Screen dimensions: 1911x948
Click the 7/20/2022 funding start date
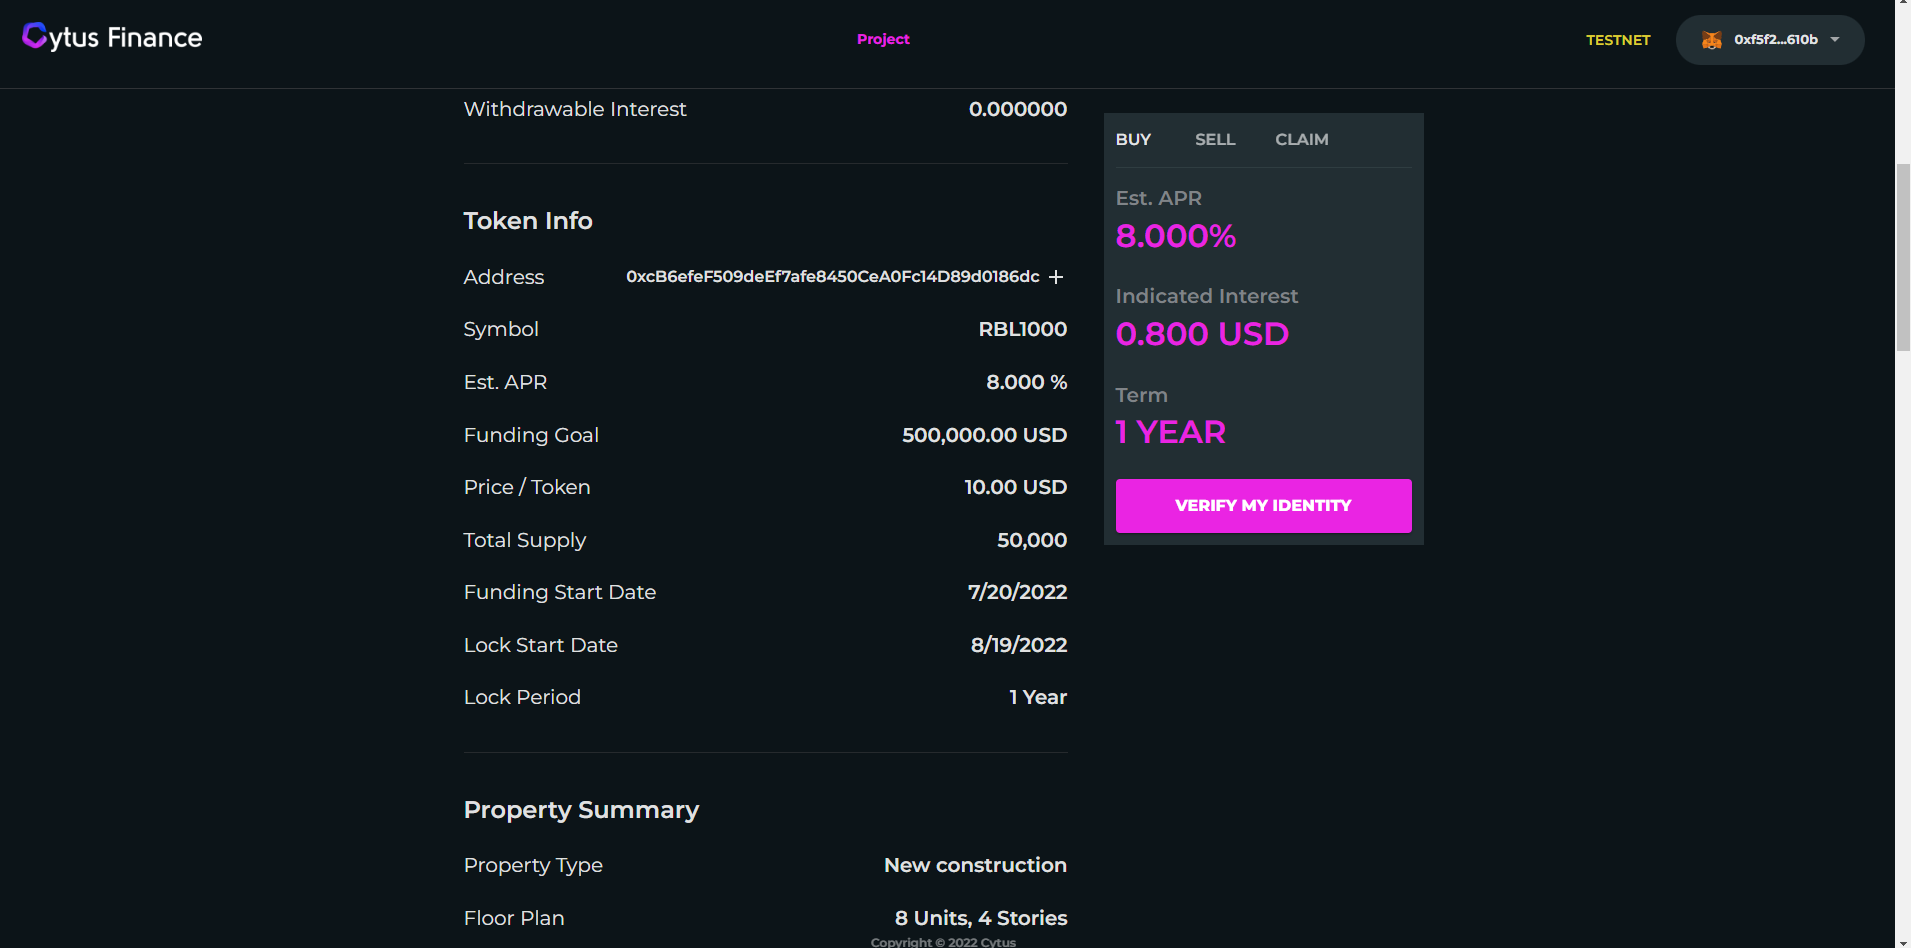pos(1017,592)
